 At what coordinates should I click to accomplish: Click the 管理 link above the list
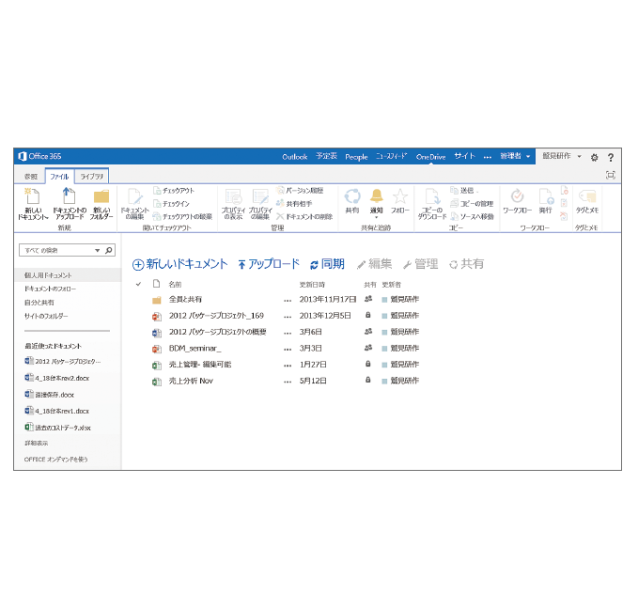(x=420, y=264)
